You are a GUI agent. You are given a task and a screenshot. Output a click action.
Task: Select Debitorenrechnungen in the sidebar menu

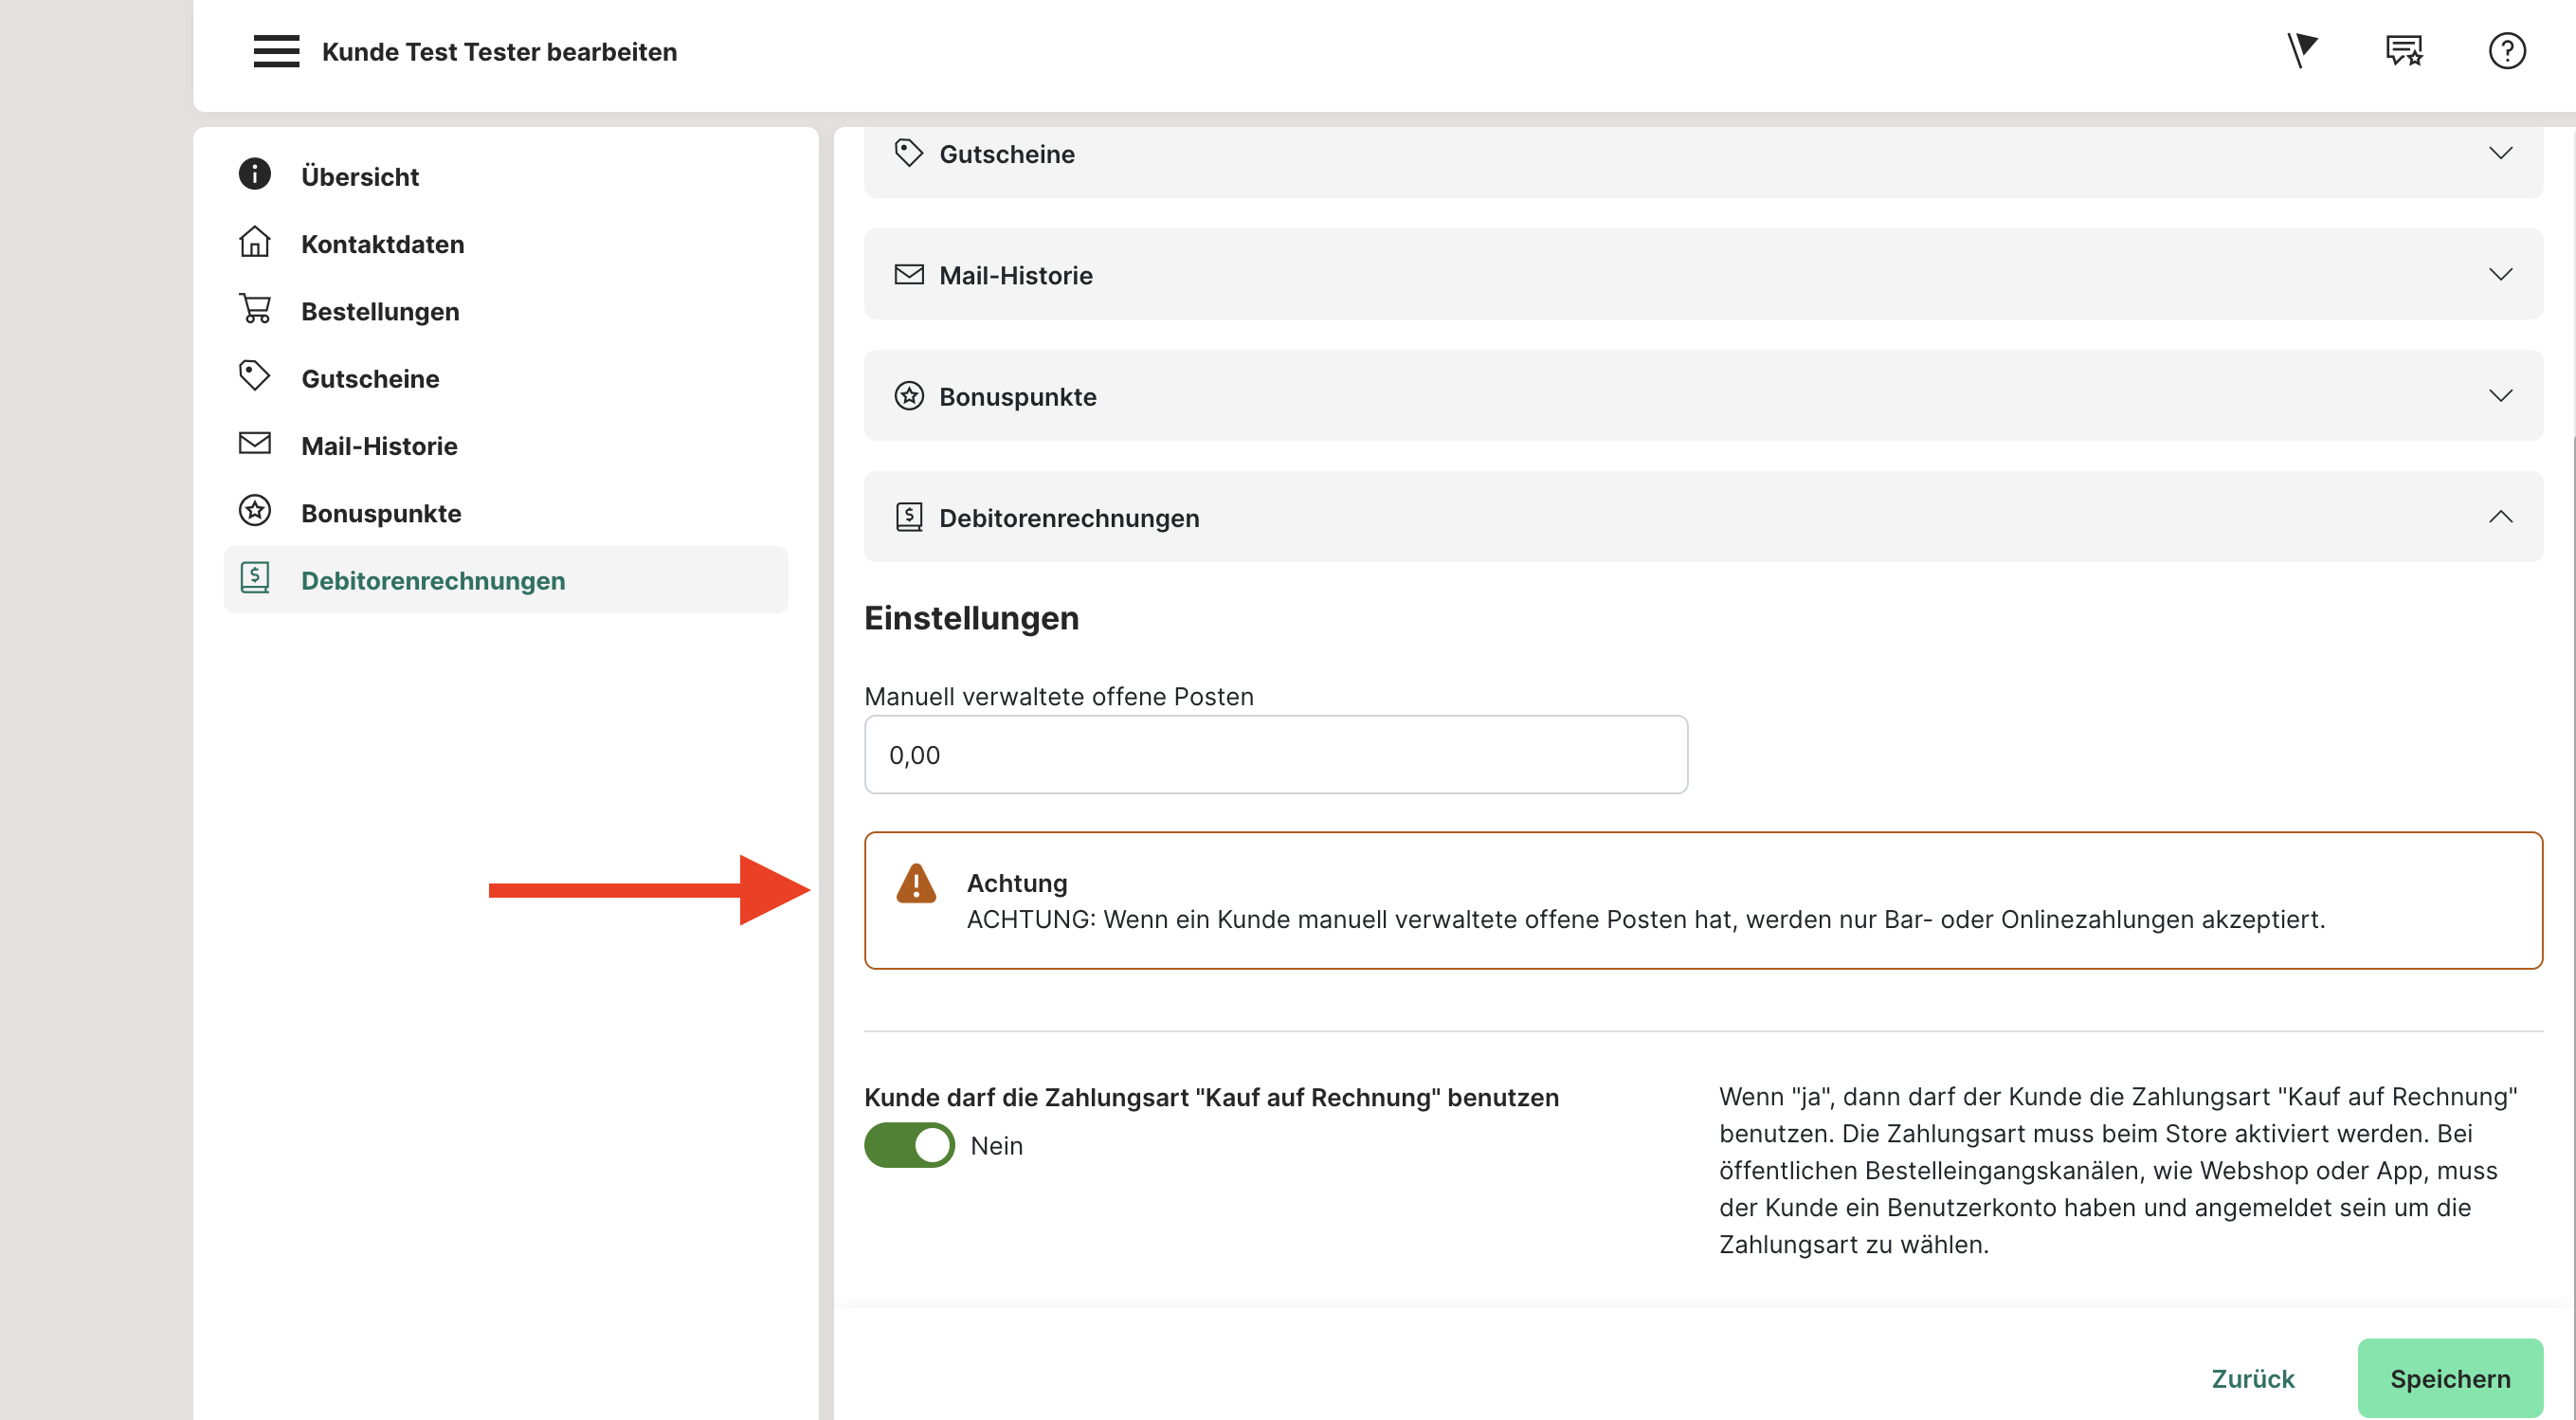pos(433,581)
